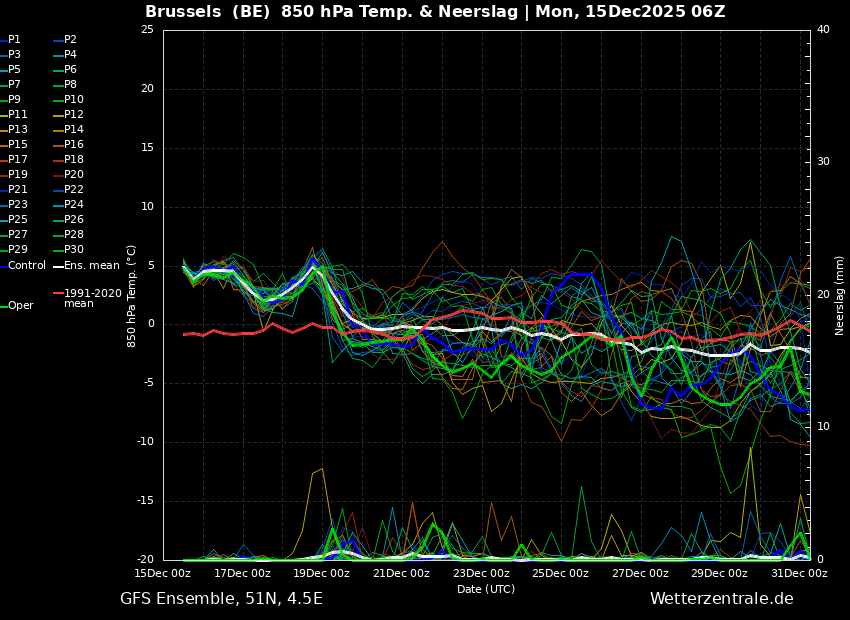850x620 pixels.
Task: Click the 23Dec 00z date label
Action: tap(481, 573)
